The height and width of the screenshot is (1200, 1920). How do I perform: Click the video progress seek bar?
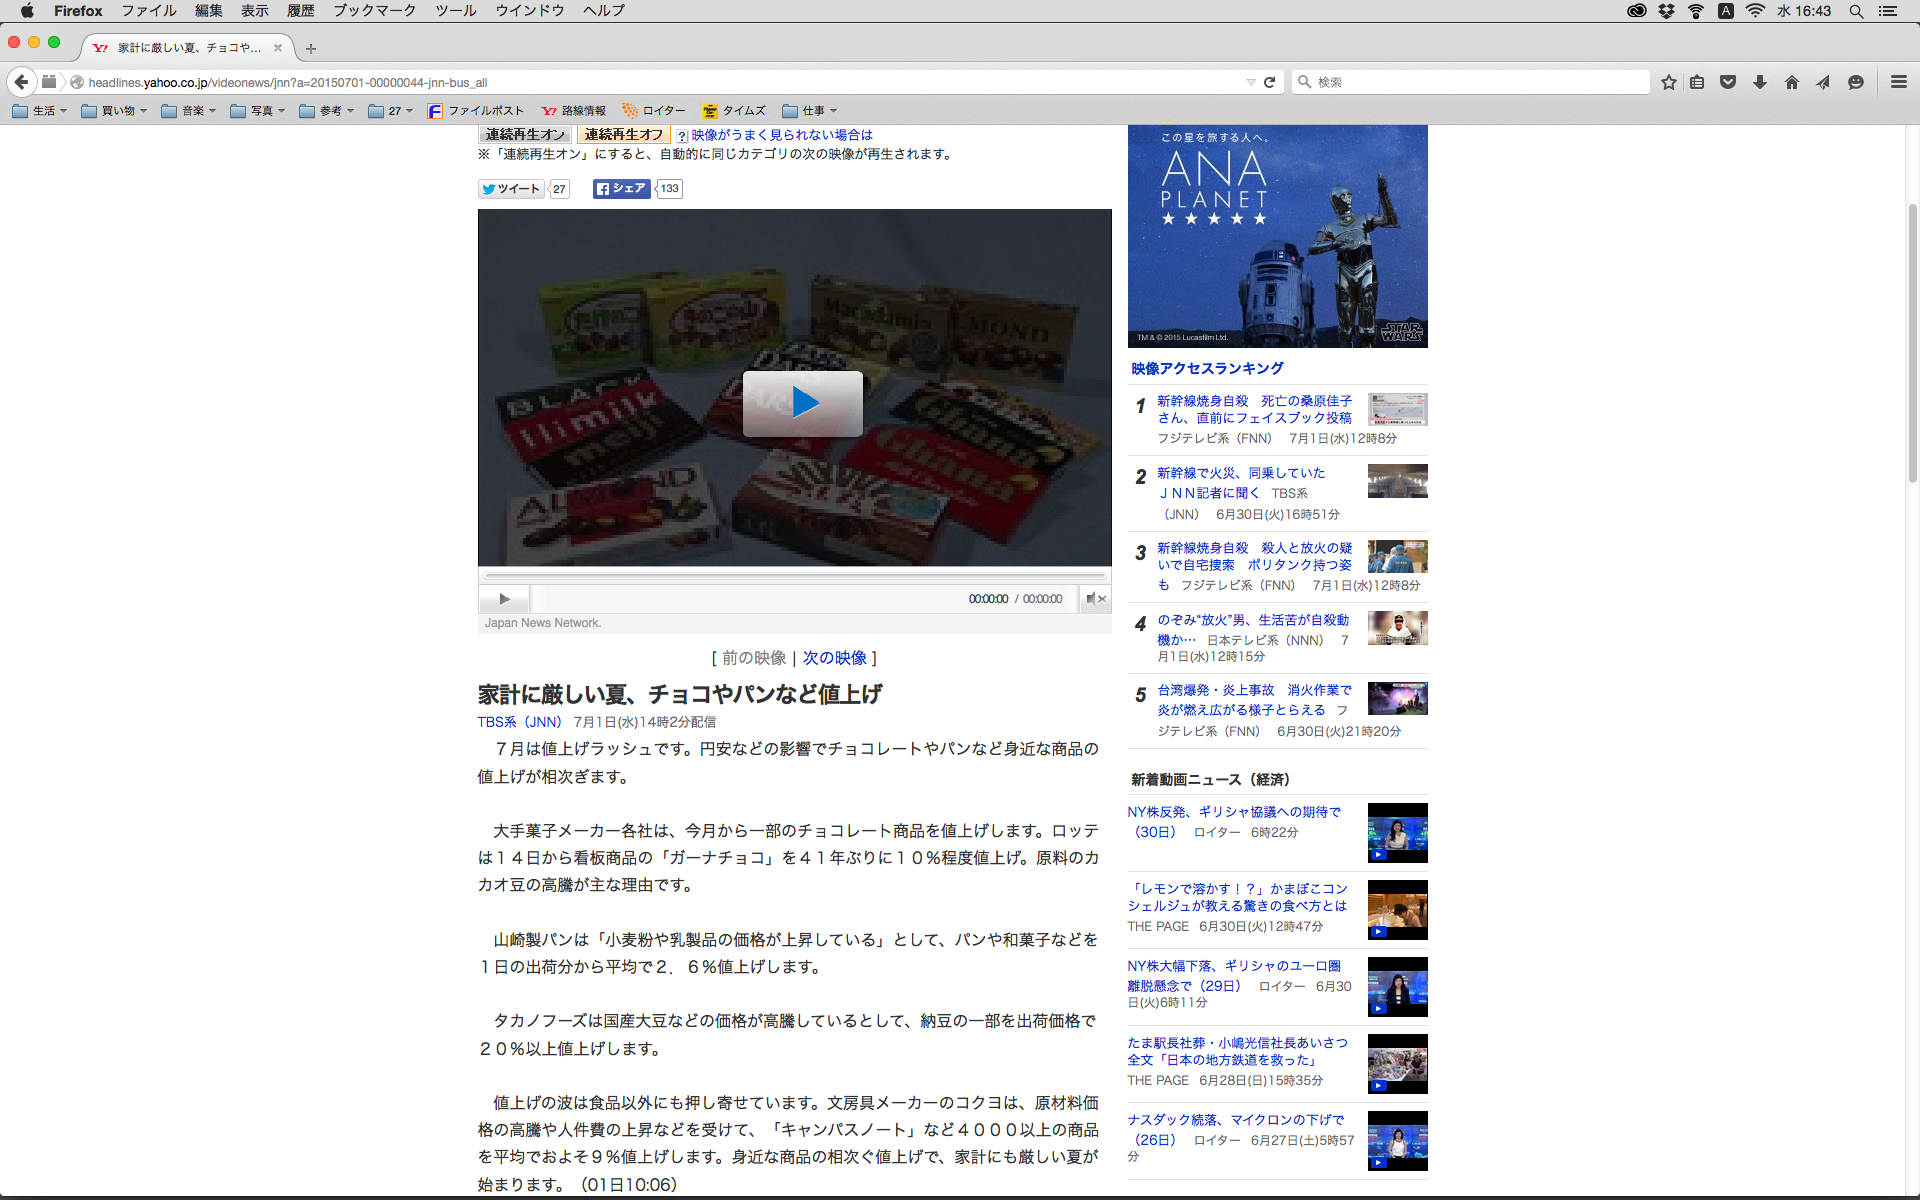pos(795,576)
